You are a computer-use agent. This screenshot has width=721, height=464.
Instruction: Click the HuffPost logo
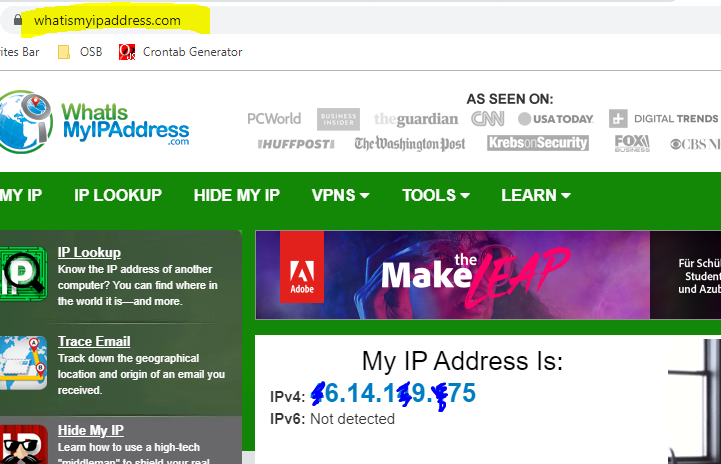[296, 144]
